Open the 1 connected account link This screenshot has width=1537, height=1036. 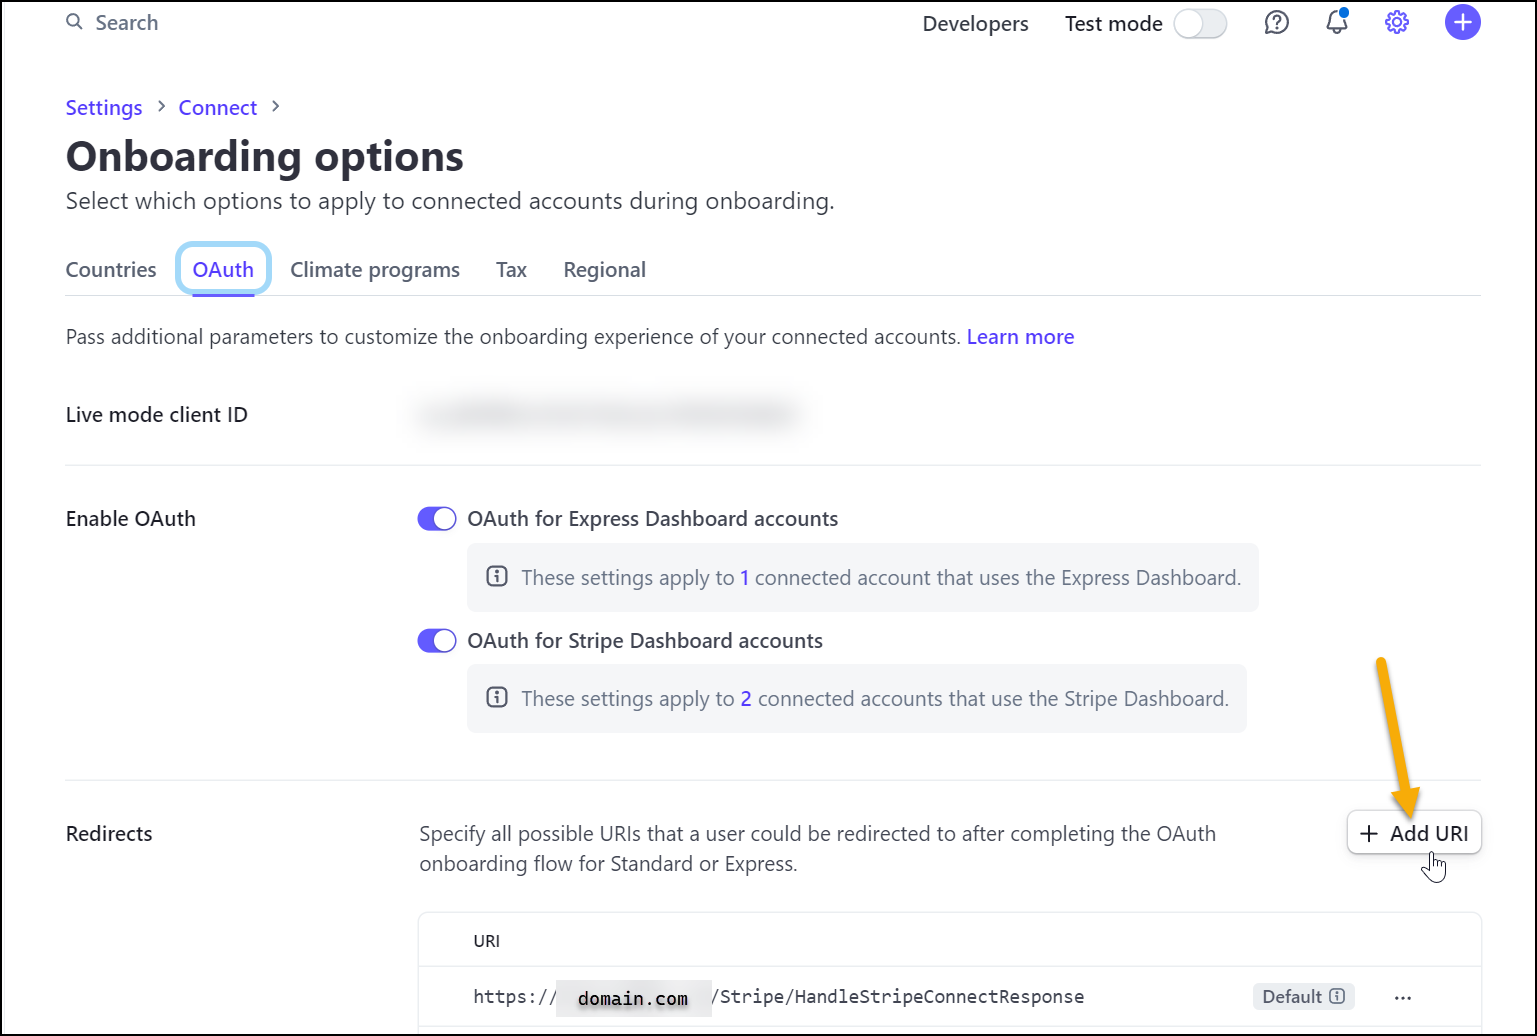[x=744, y=577]
